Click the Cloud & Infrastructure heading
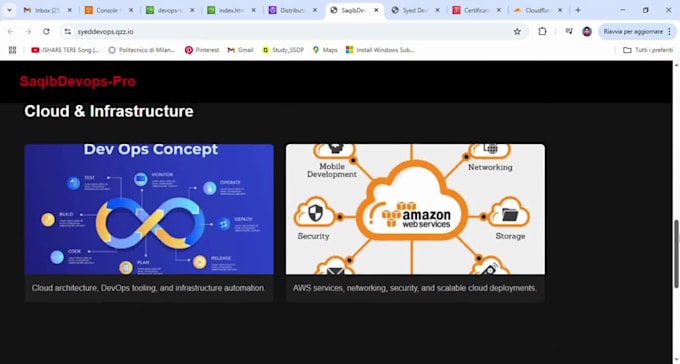Viewport: 680px width, 364px height. coord(109,111)
